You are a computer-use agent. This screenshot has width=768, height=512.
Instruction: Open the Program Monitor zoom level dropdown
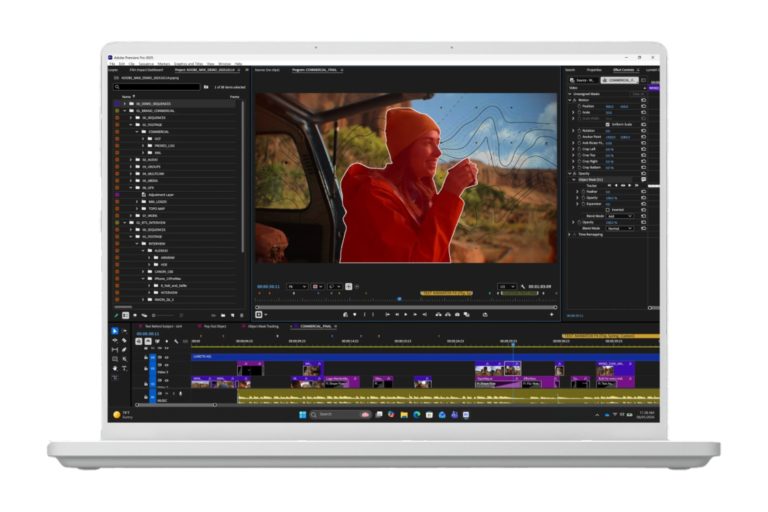[297, 287]
